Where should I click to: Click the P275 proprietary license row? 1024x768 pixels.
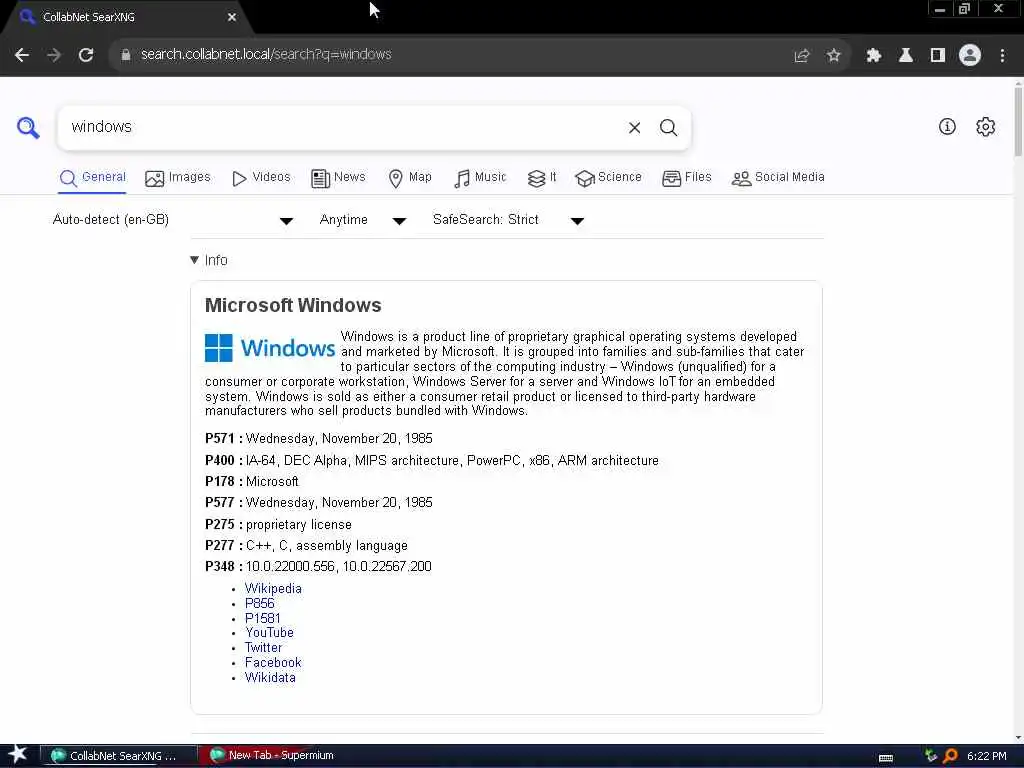click(278, 525)
